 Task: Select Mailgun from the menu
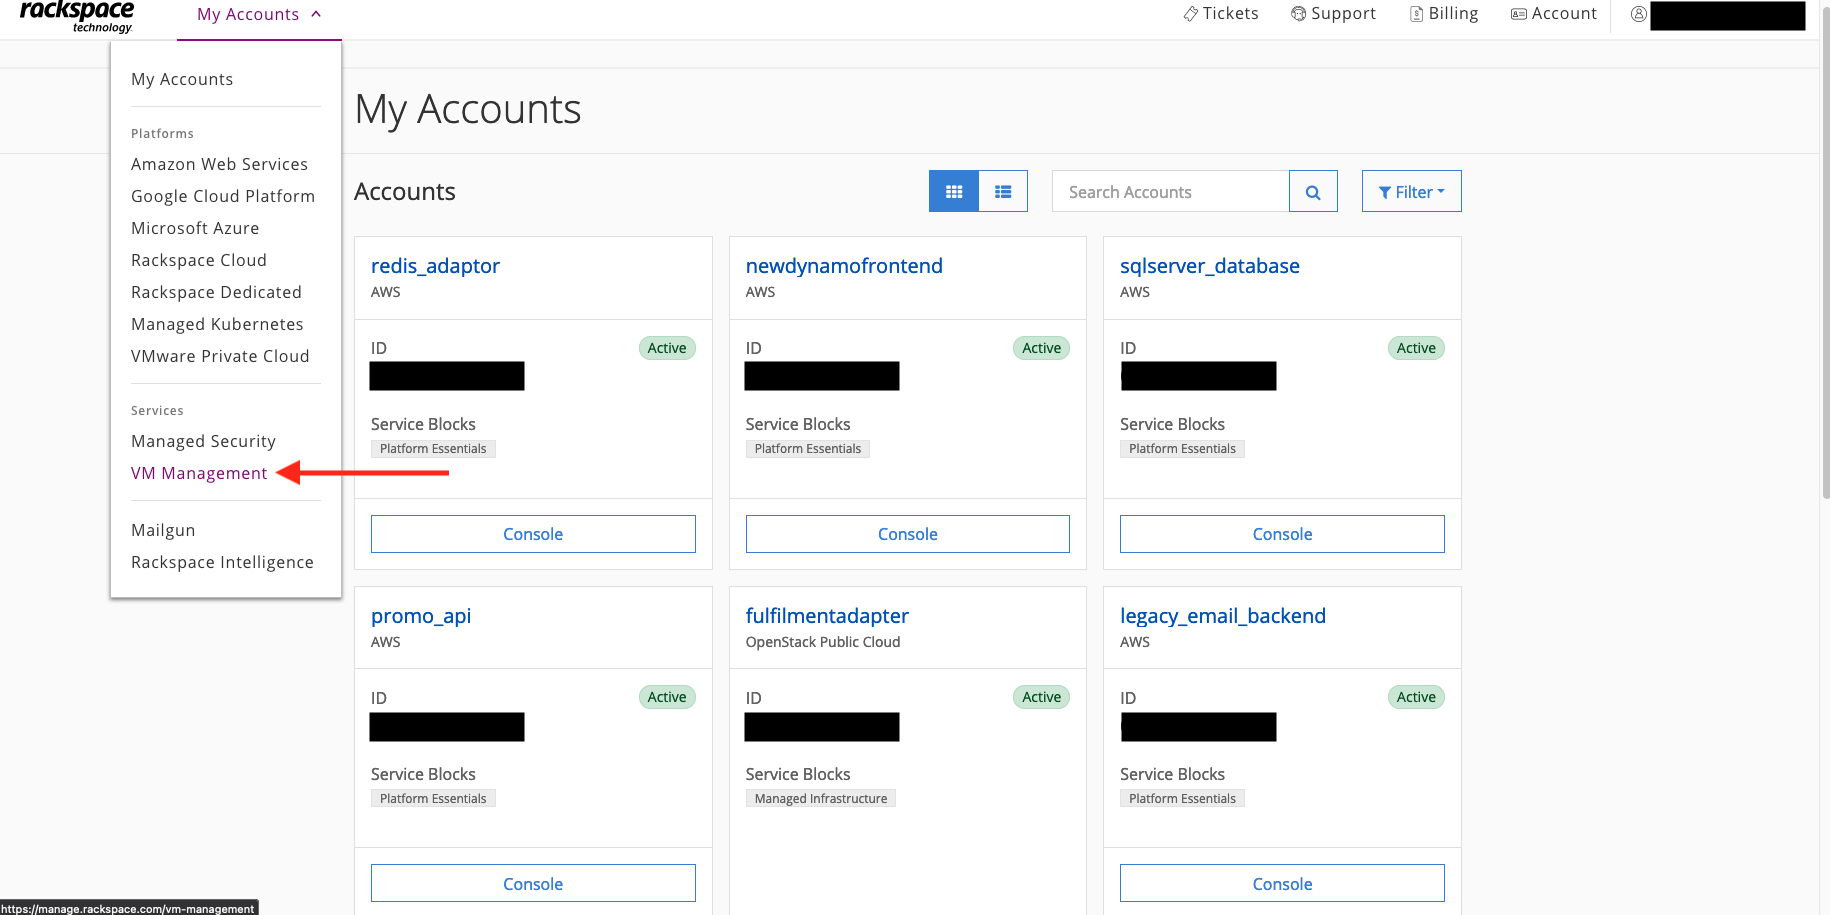tap(162, 529)
